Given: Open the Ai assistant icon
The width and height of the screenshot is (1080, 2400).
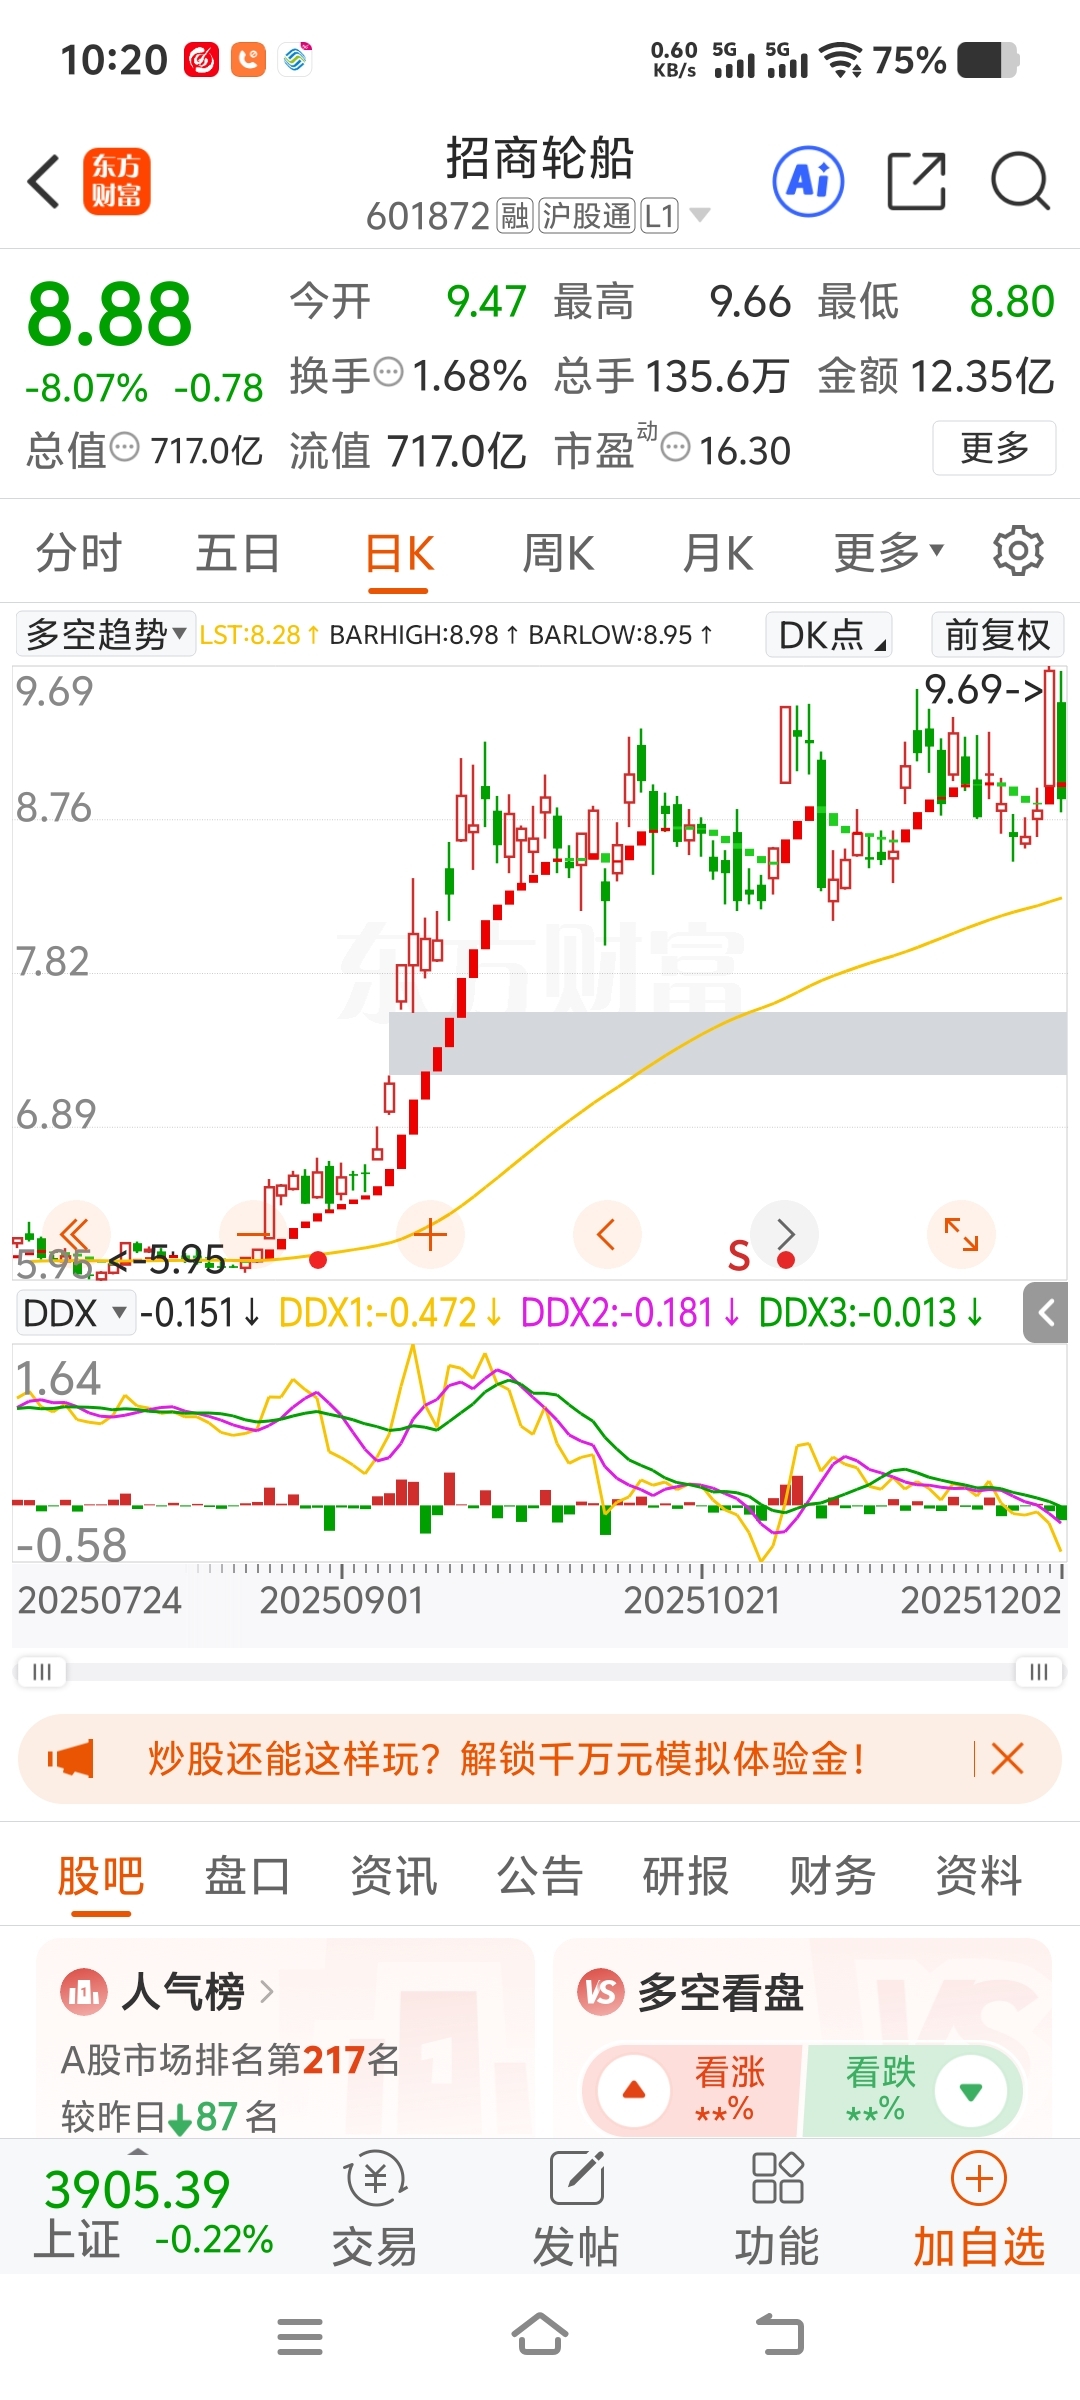Looking at the screenshot, I should point(808,181).
